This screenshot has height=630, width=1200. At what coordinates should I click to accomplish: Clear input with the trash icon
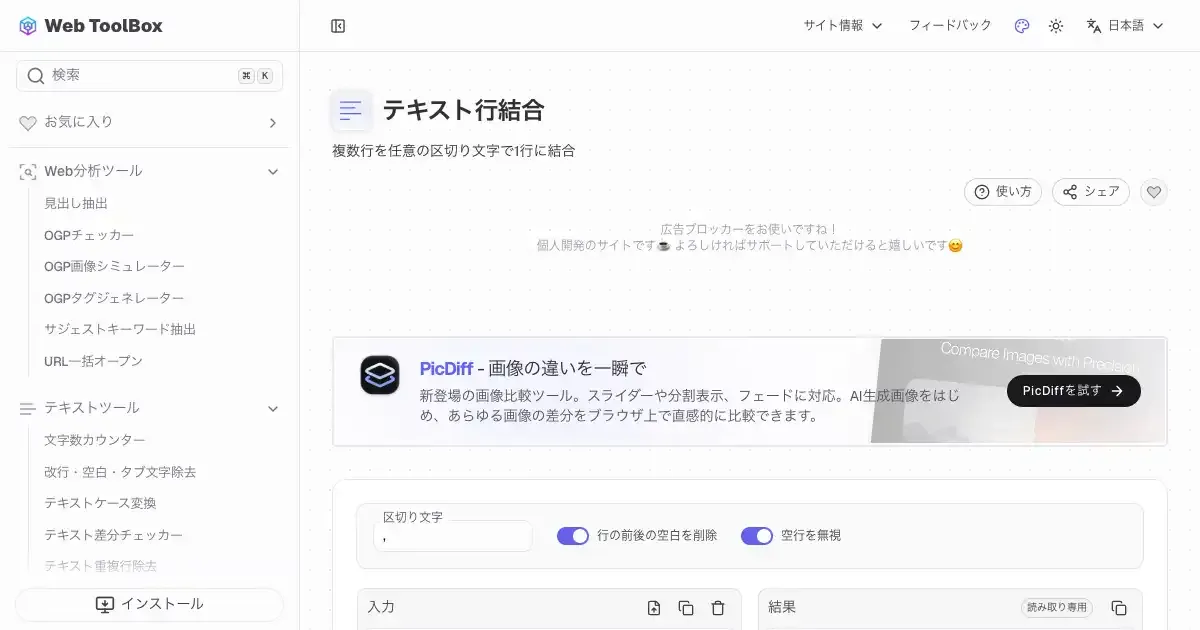click(x=718, y=608)
